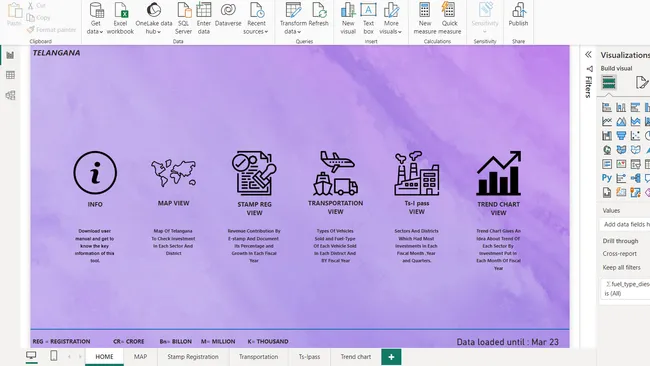Select the decomposition tree visual
The height and width of the screenshot is (366, 650).
[635, 178]
